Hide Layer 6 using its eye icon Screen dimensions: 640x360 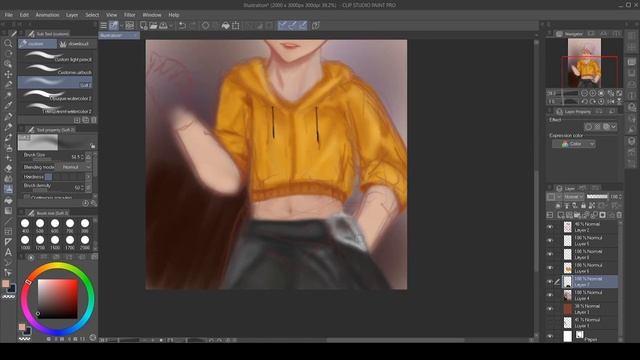click(x=550, y=268)
